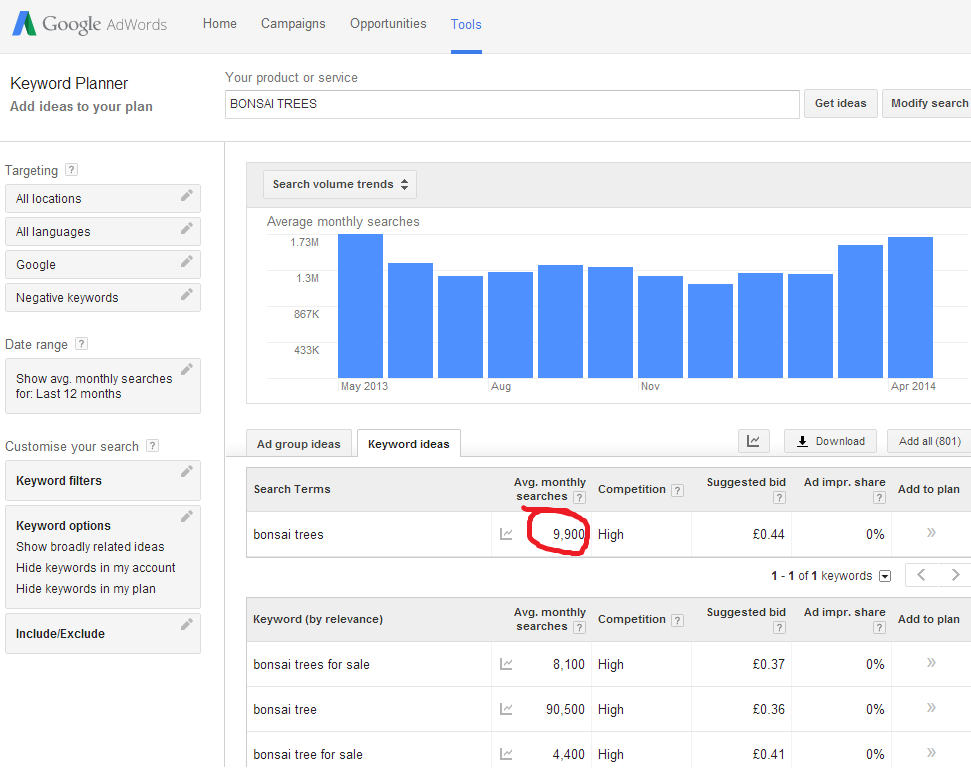Edit Keyword filters pencil icon
This screenshot has height=771, width=971.
(x=186, y=472)
